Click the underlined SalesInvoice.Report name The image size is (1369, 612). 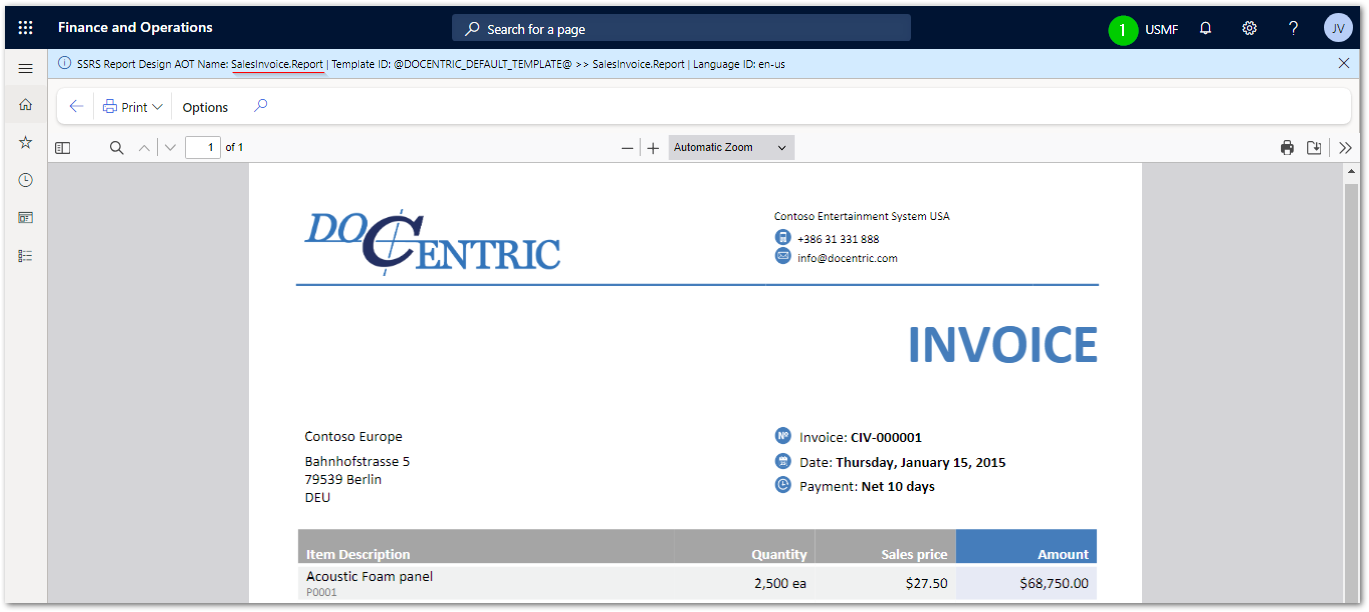pos(277,64)
